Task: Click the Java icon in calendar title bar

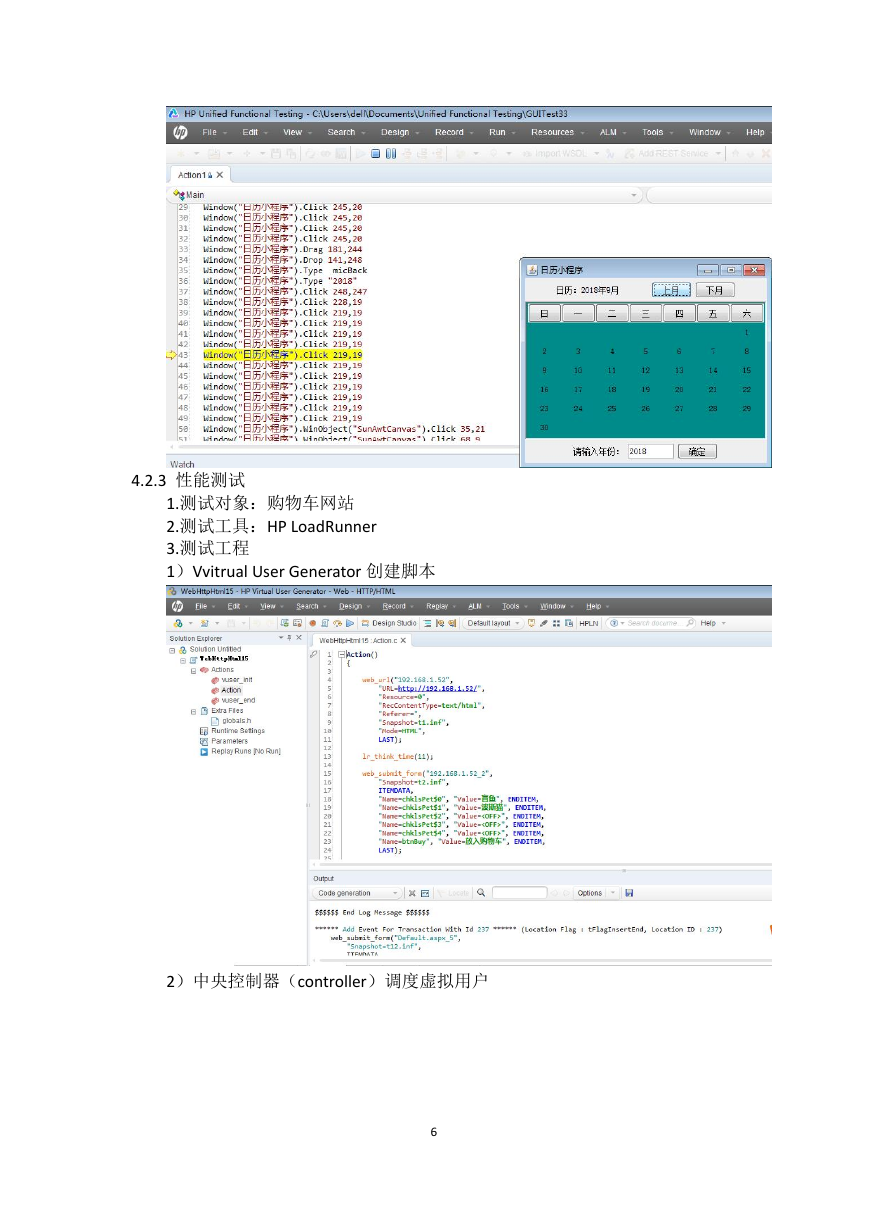Action: tap(531, 270)
